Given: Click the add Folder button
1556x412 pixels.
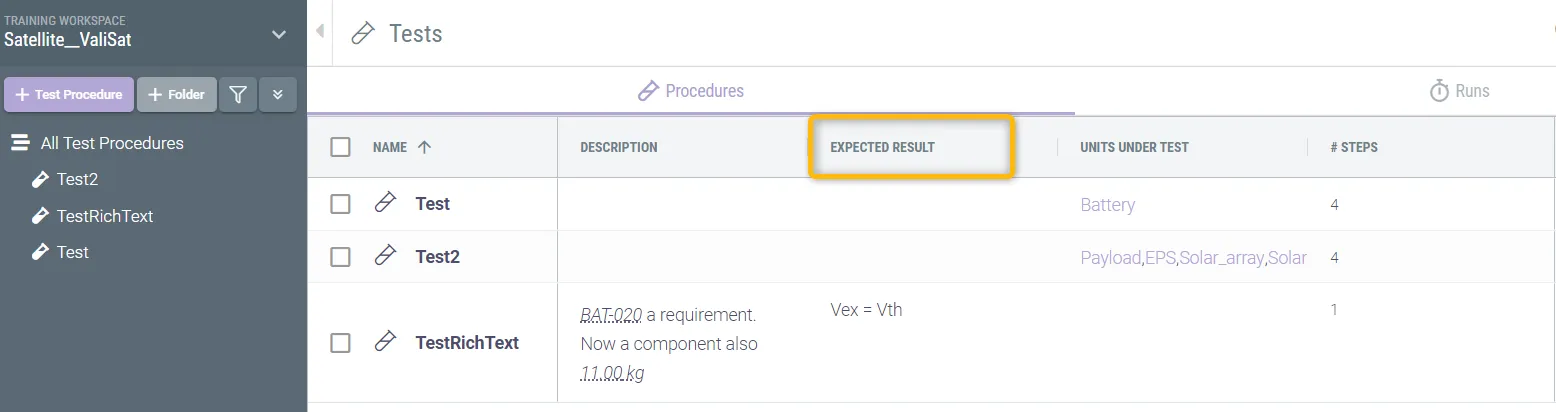Looking at the screenshot, I should pyautogui.click(x=176, y=95).
